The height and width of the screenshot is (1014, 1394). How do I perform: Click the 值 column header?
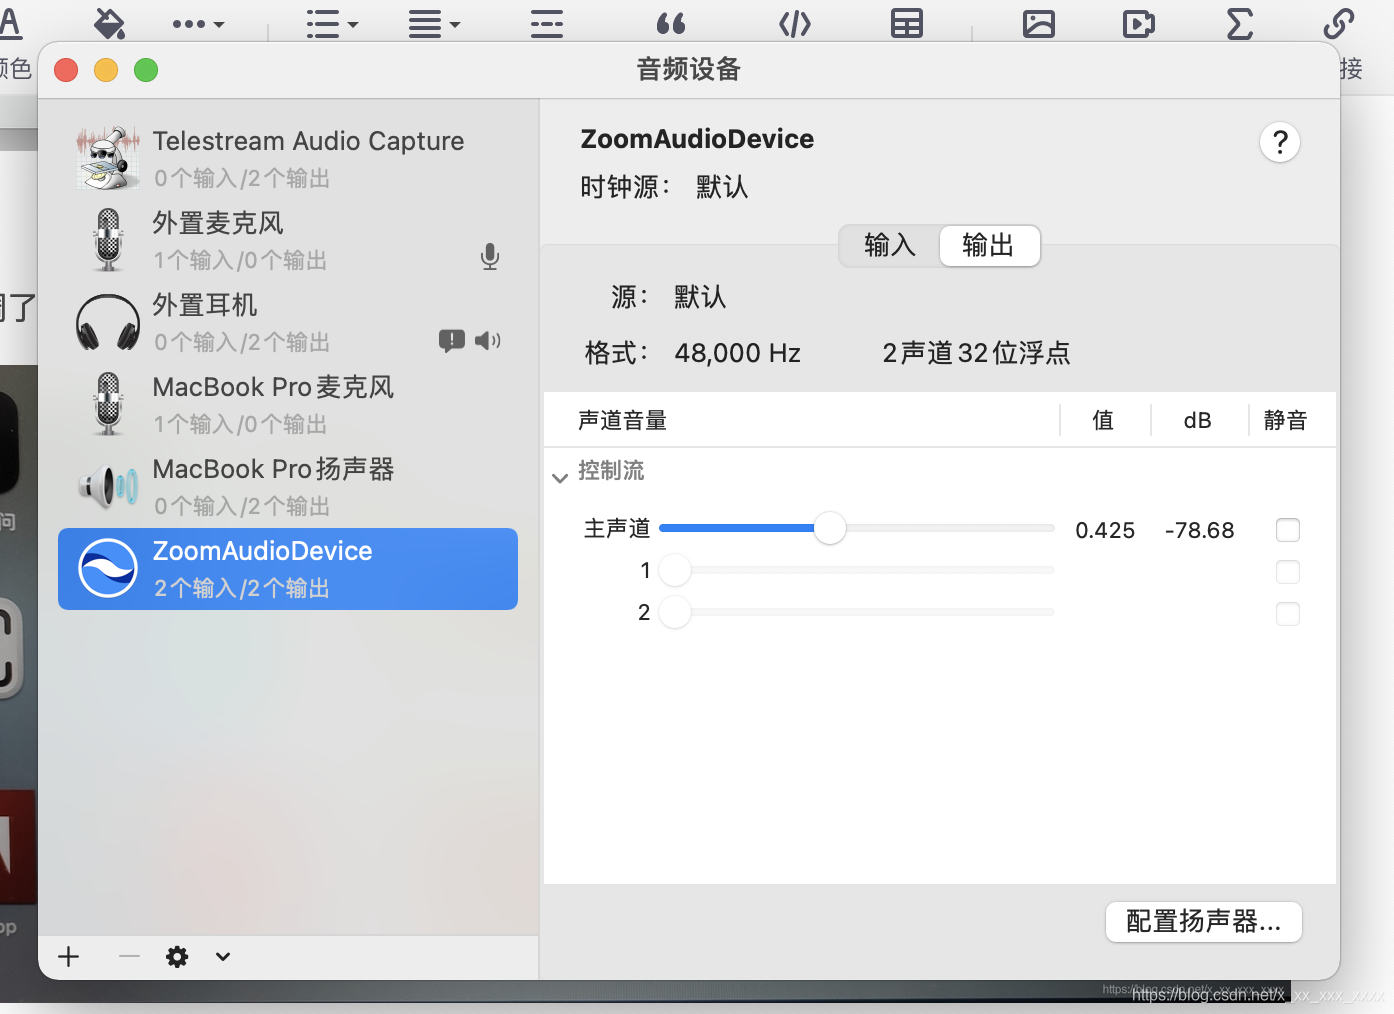pyautogui.click(x=1103, y=420)
